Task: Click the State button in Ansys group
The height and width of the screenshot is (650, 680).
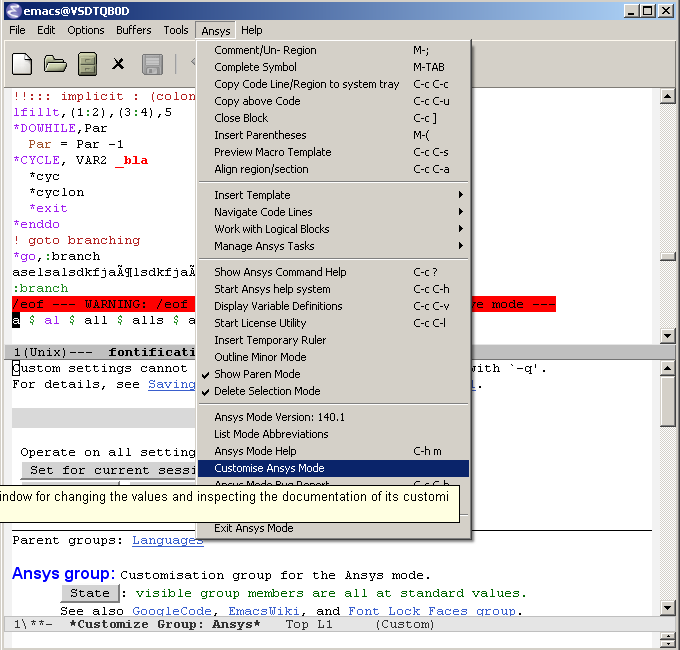Action: (x=90, y=593)
